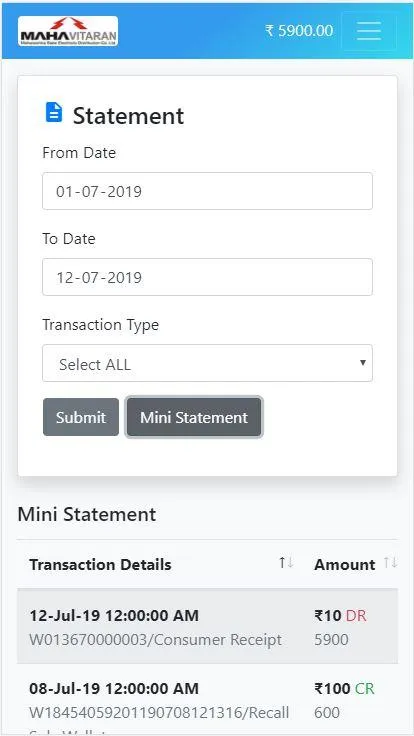Click the Mini Statement section heading

87,514
